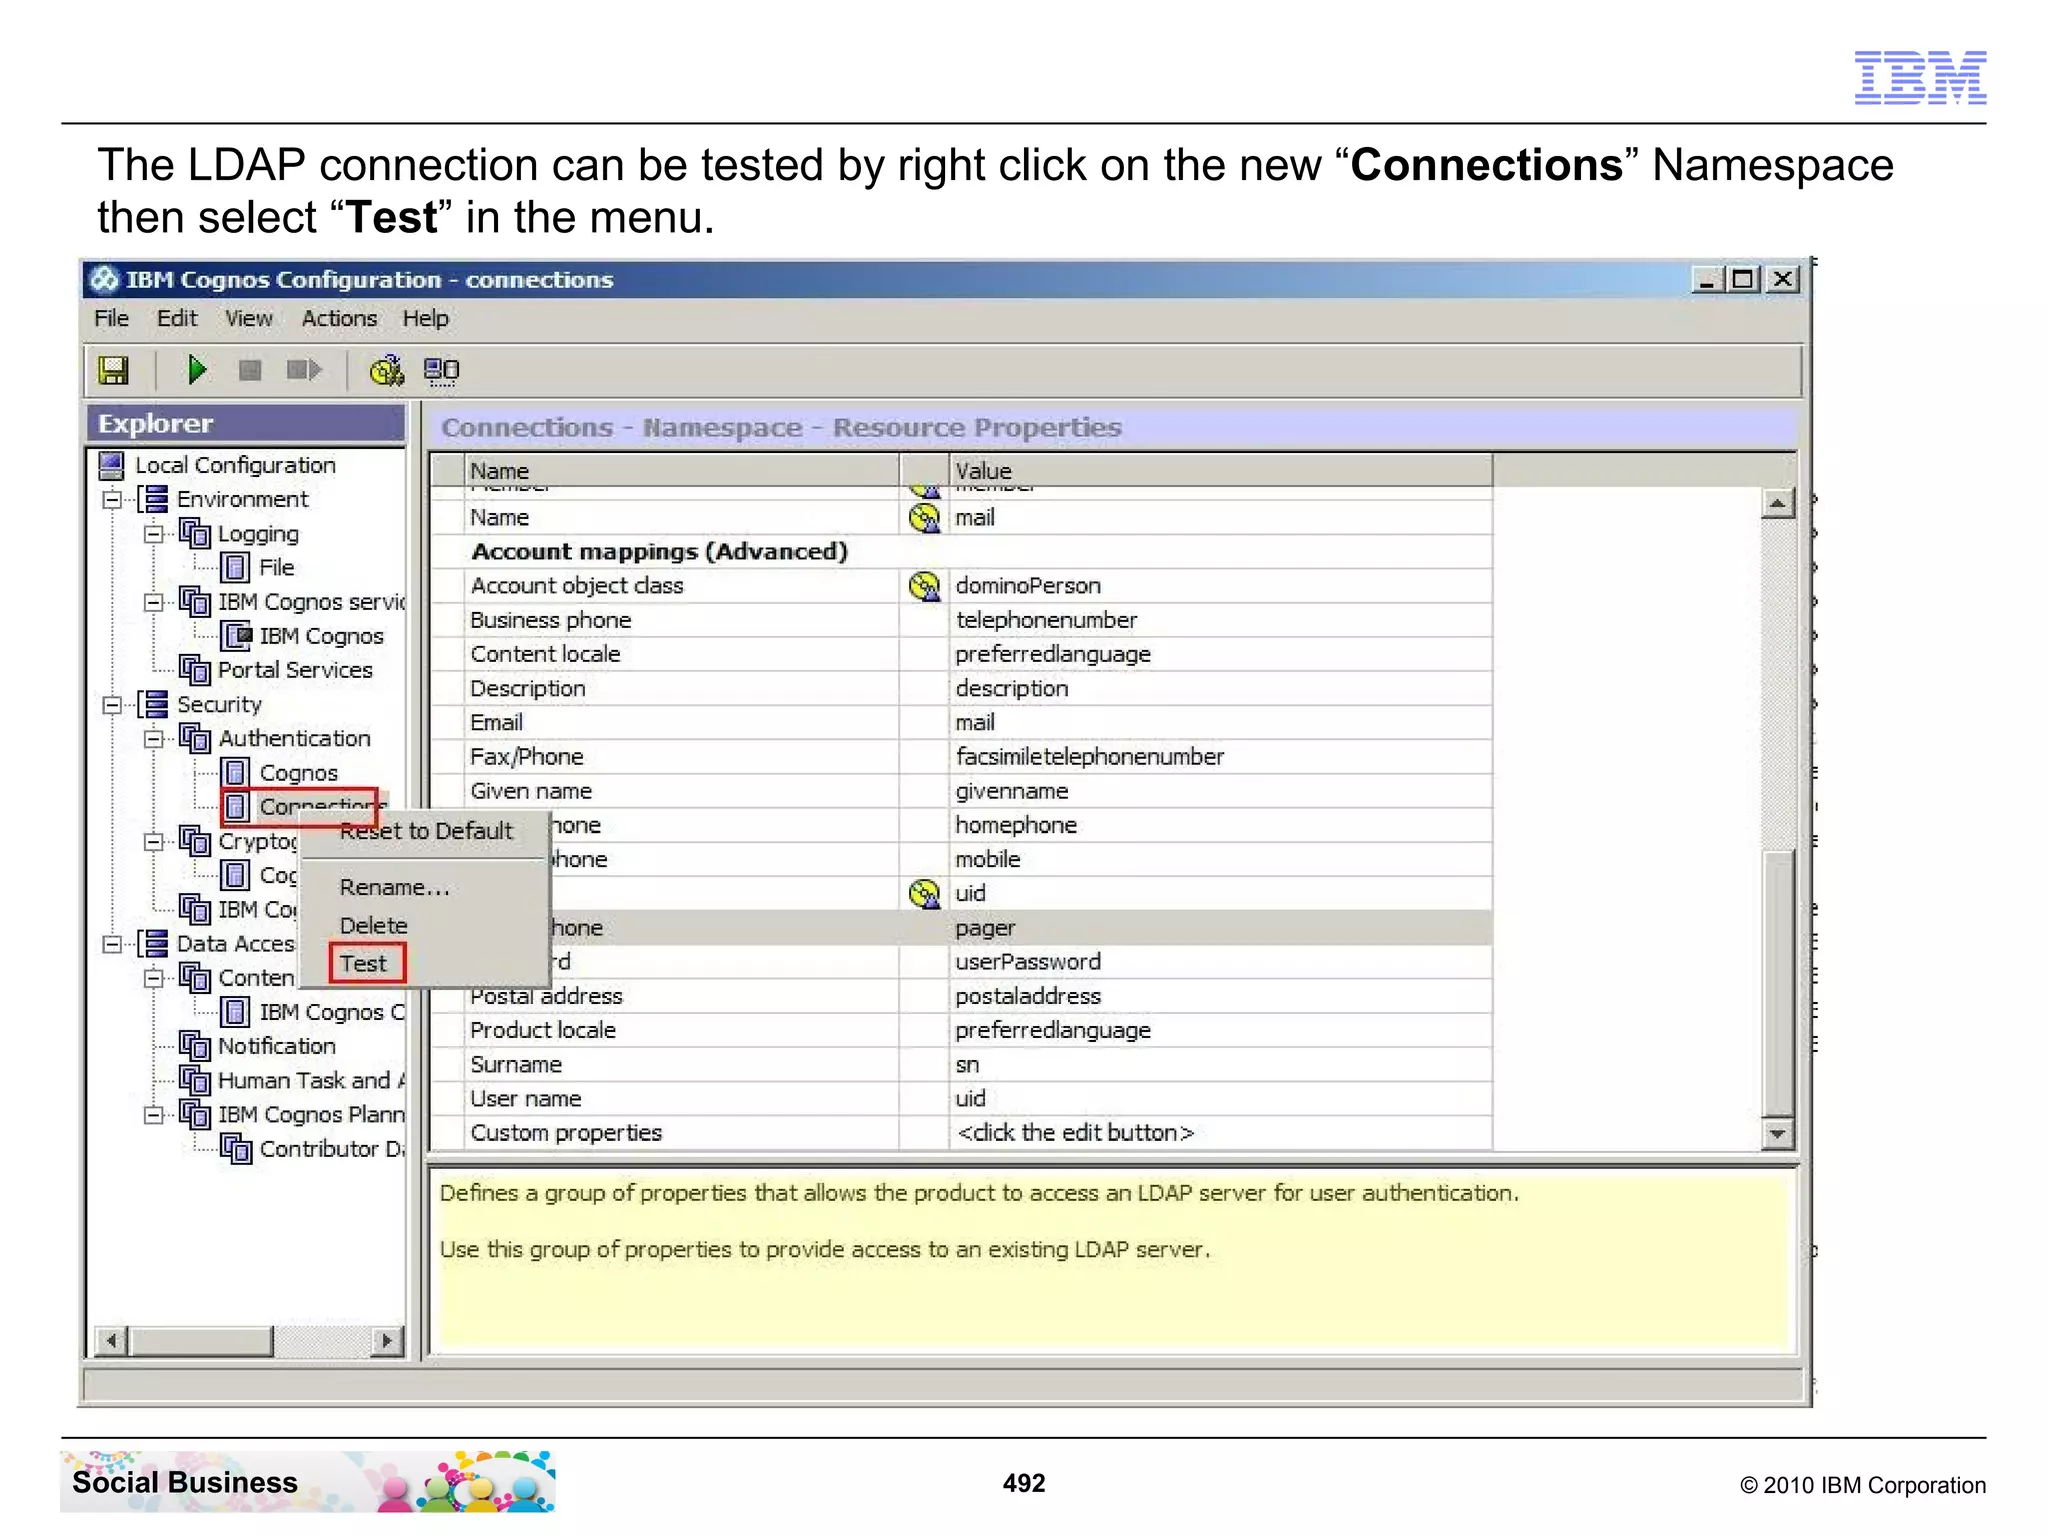This screenshot has height=1536, width=2048.
Task: Open the Edit menu
Action: [177, 318]
